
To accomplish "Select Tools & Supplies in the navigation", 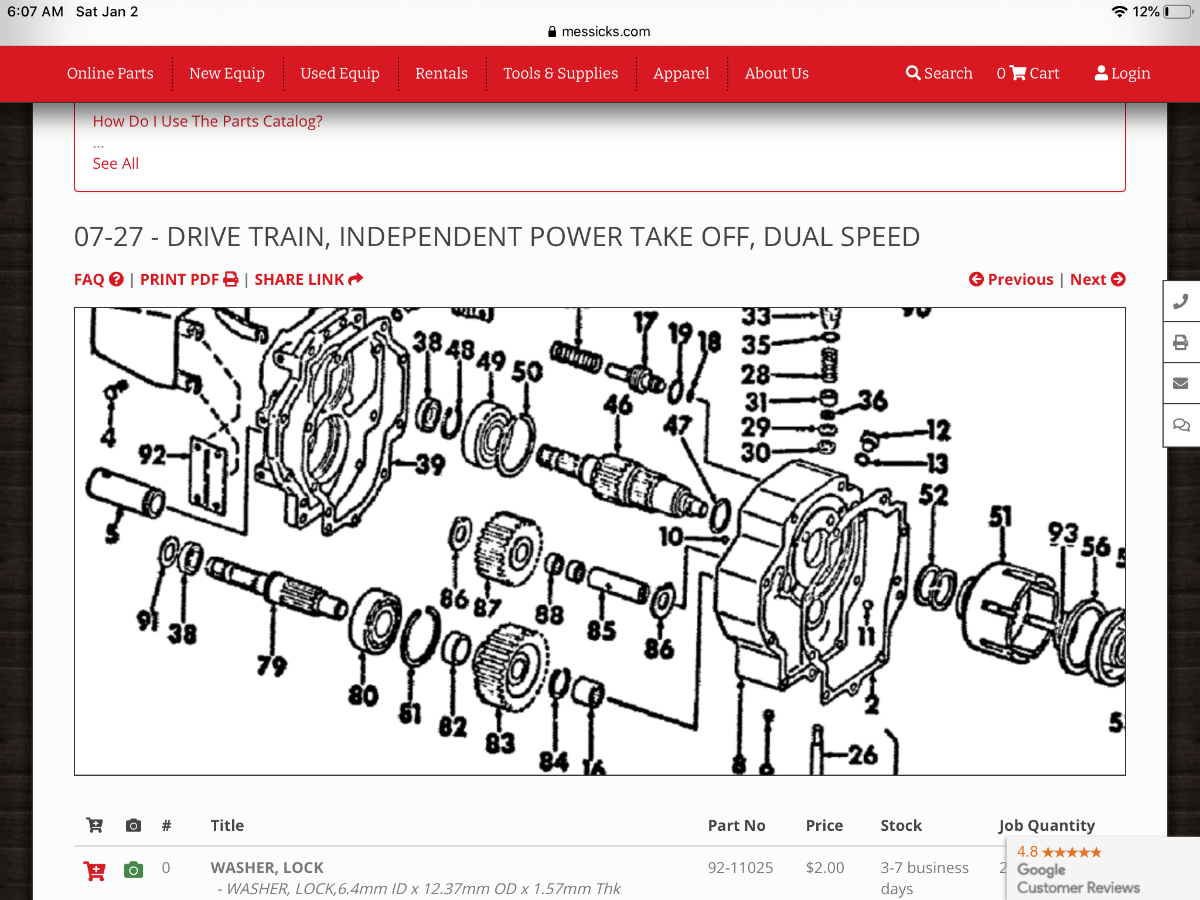I will point(561,73).
